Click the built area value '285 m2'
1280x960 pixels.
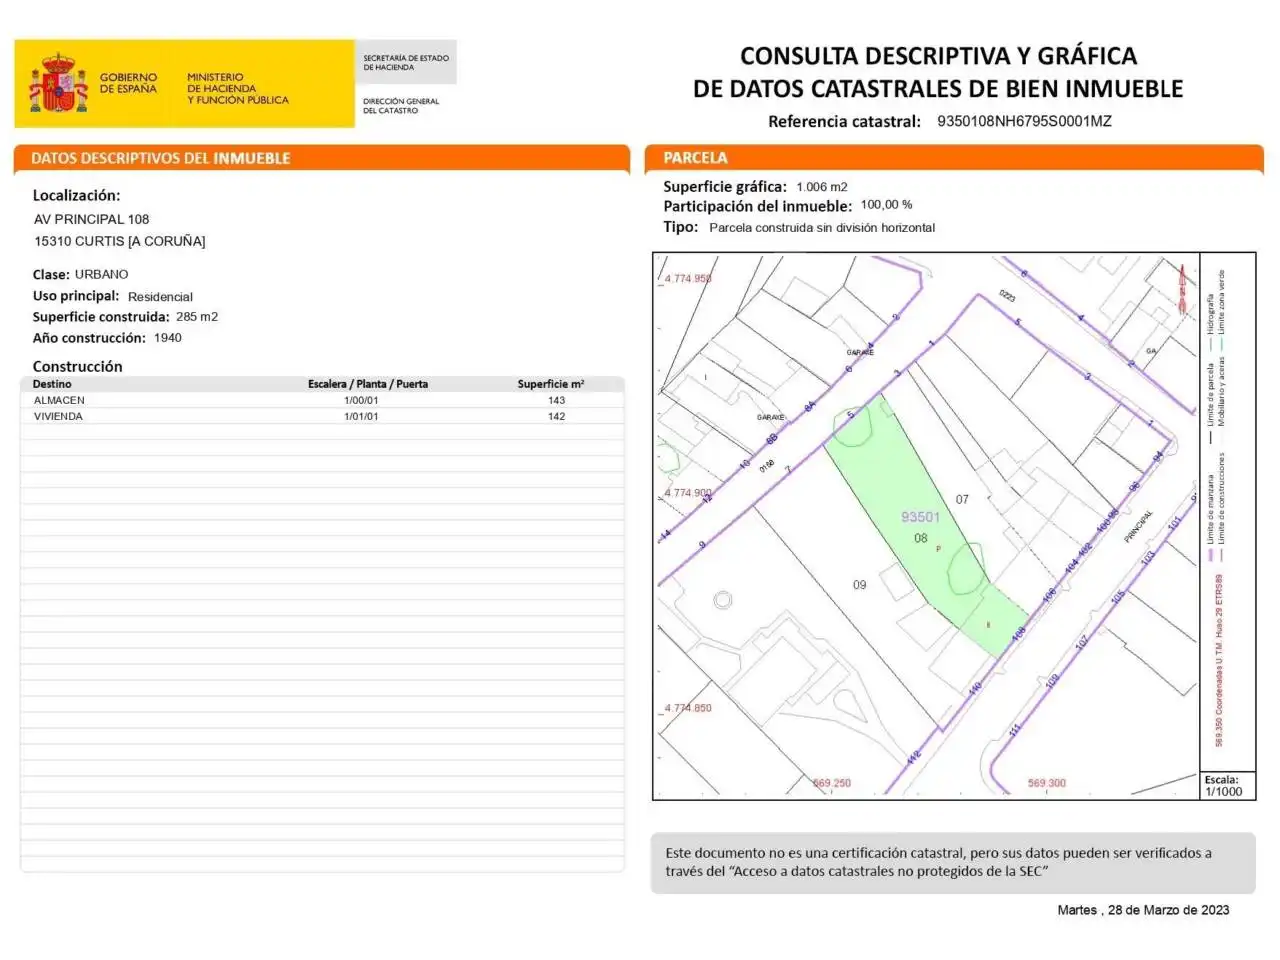(197, 317)
